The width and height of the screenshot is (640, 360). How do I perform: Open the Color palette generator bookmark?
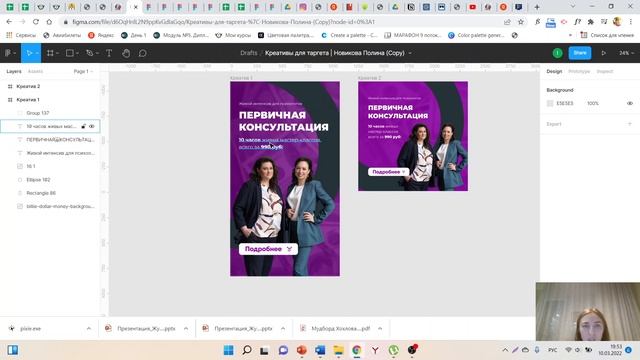point(476,36)
